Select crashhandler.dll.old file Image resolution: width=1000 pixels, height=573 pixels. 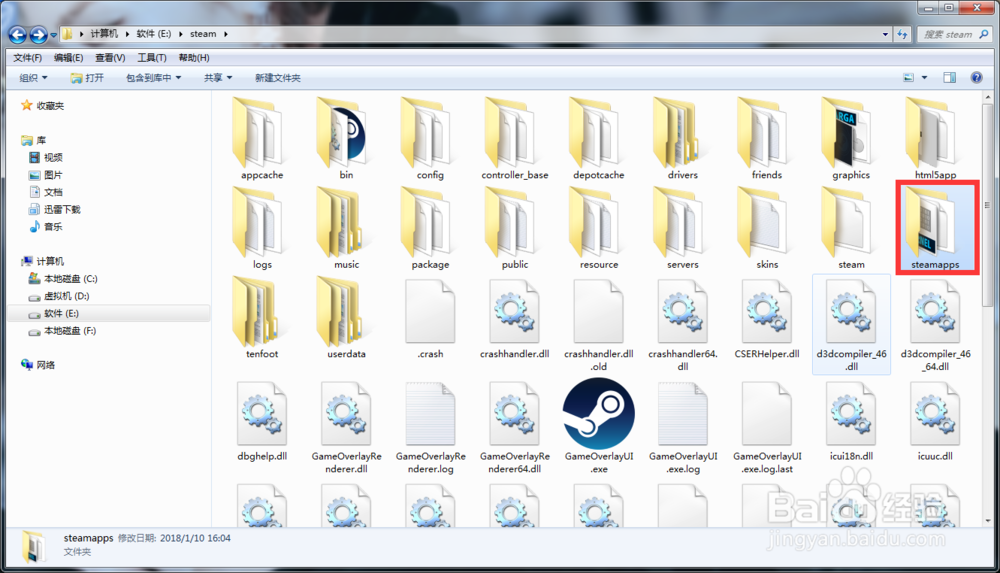coord(598,324)
